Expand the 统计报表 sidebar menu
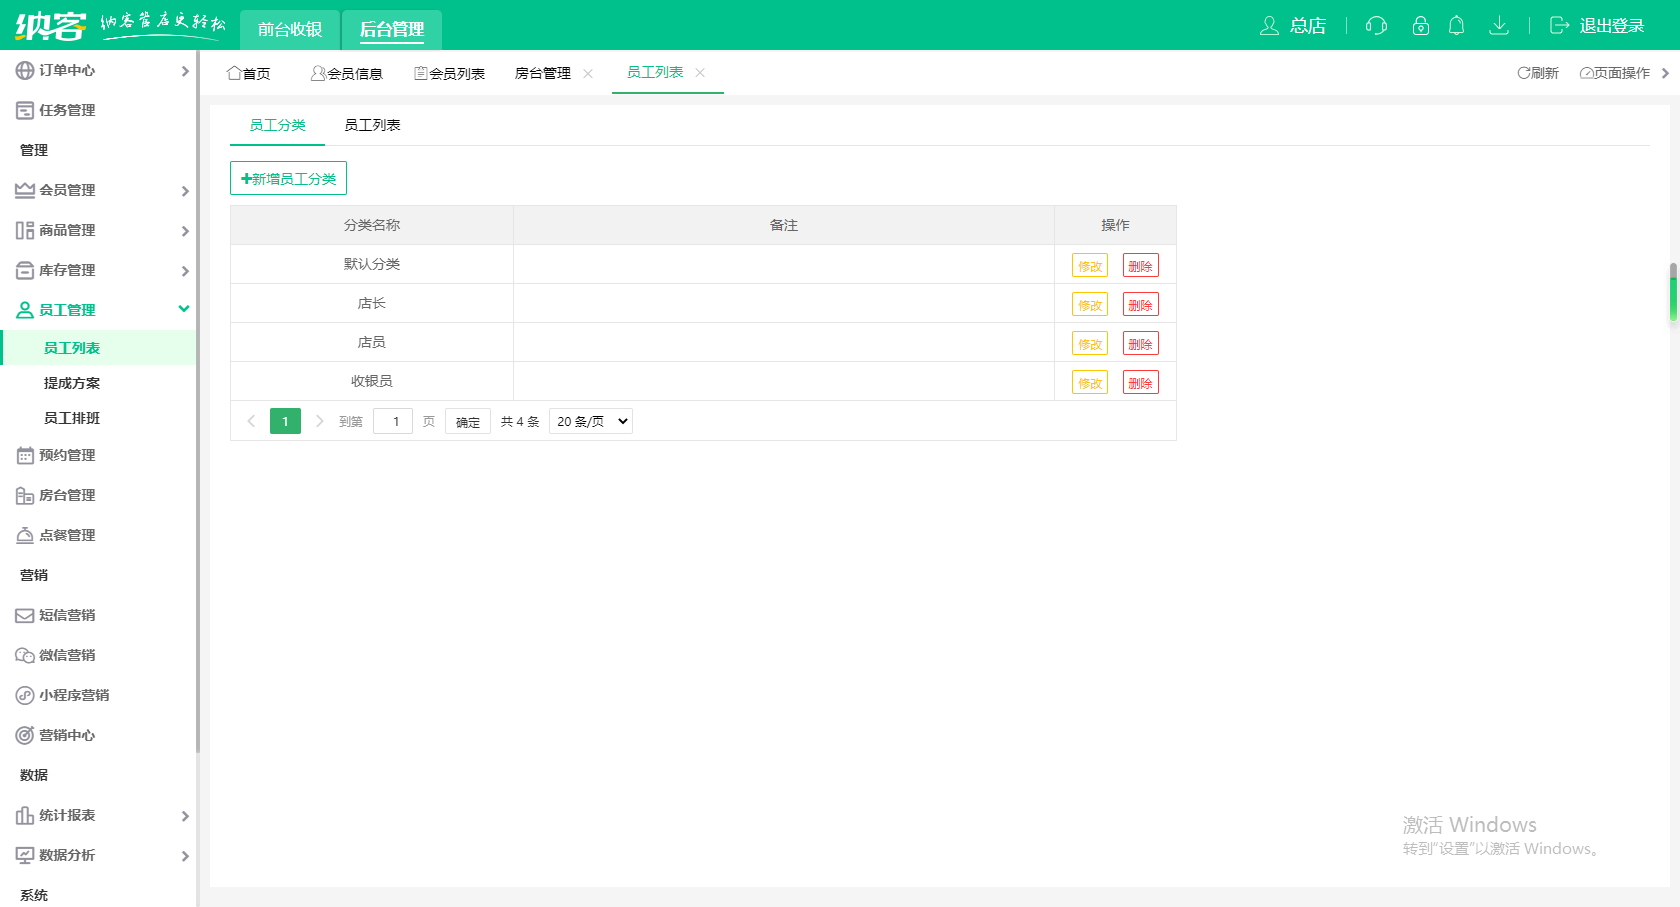Viewport: 1680px width, 907px height. click(x=98, y=815)
